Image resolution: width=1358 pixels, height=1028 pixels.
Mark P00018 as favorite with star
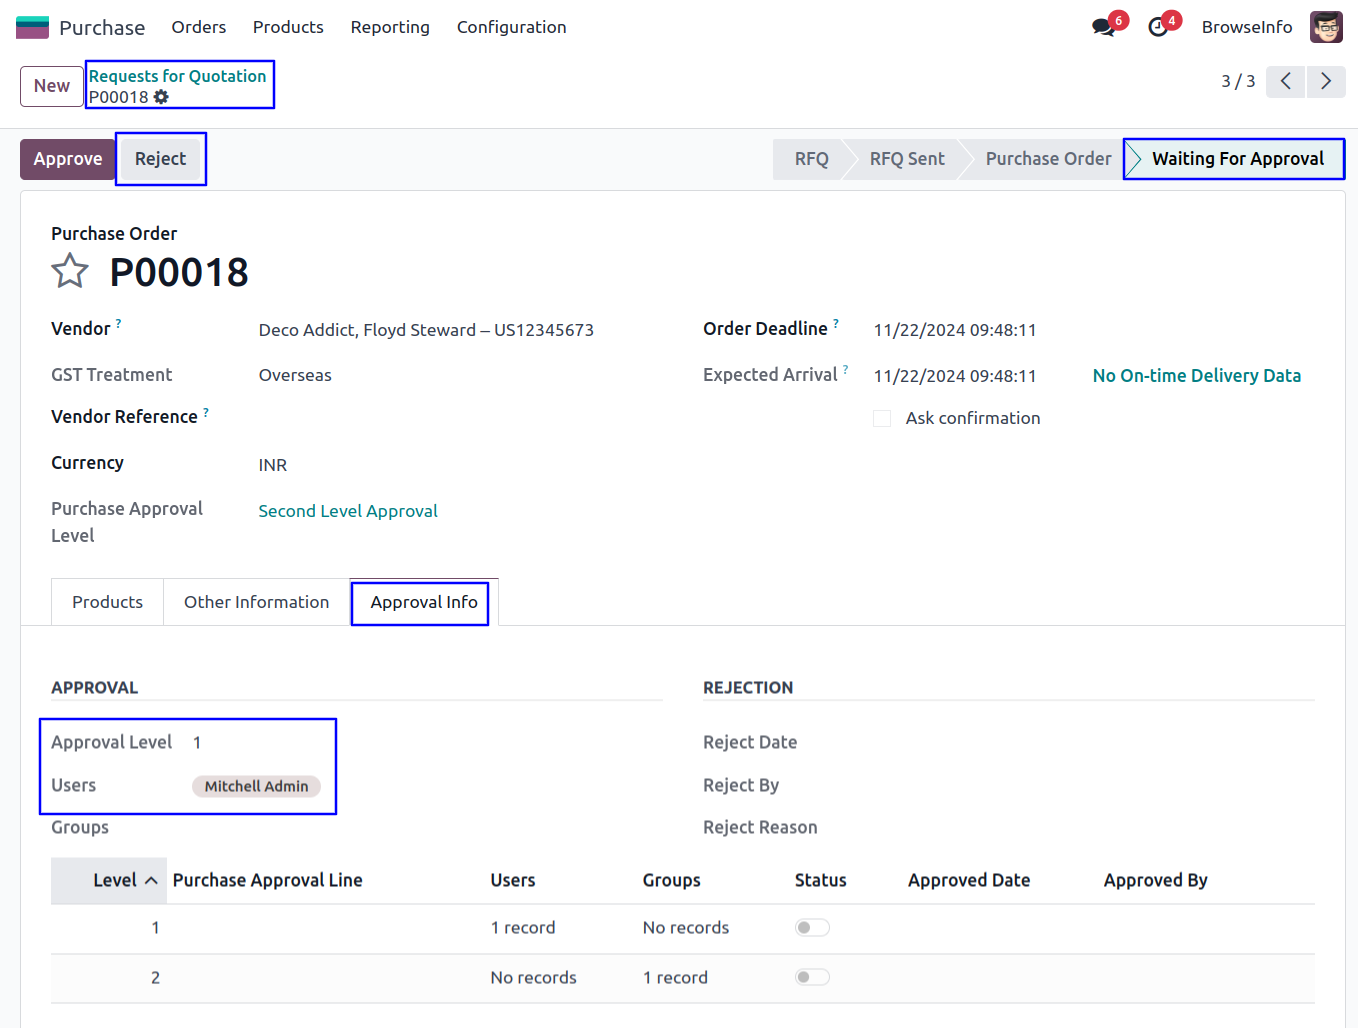tap(70, 271)
